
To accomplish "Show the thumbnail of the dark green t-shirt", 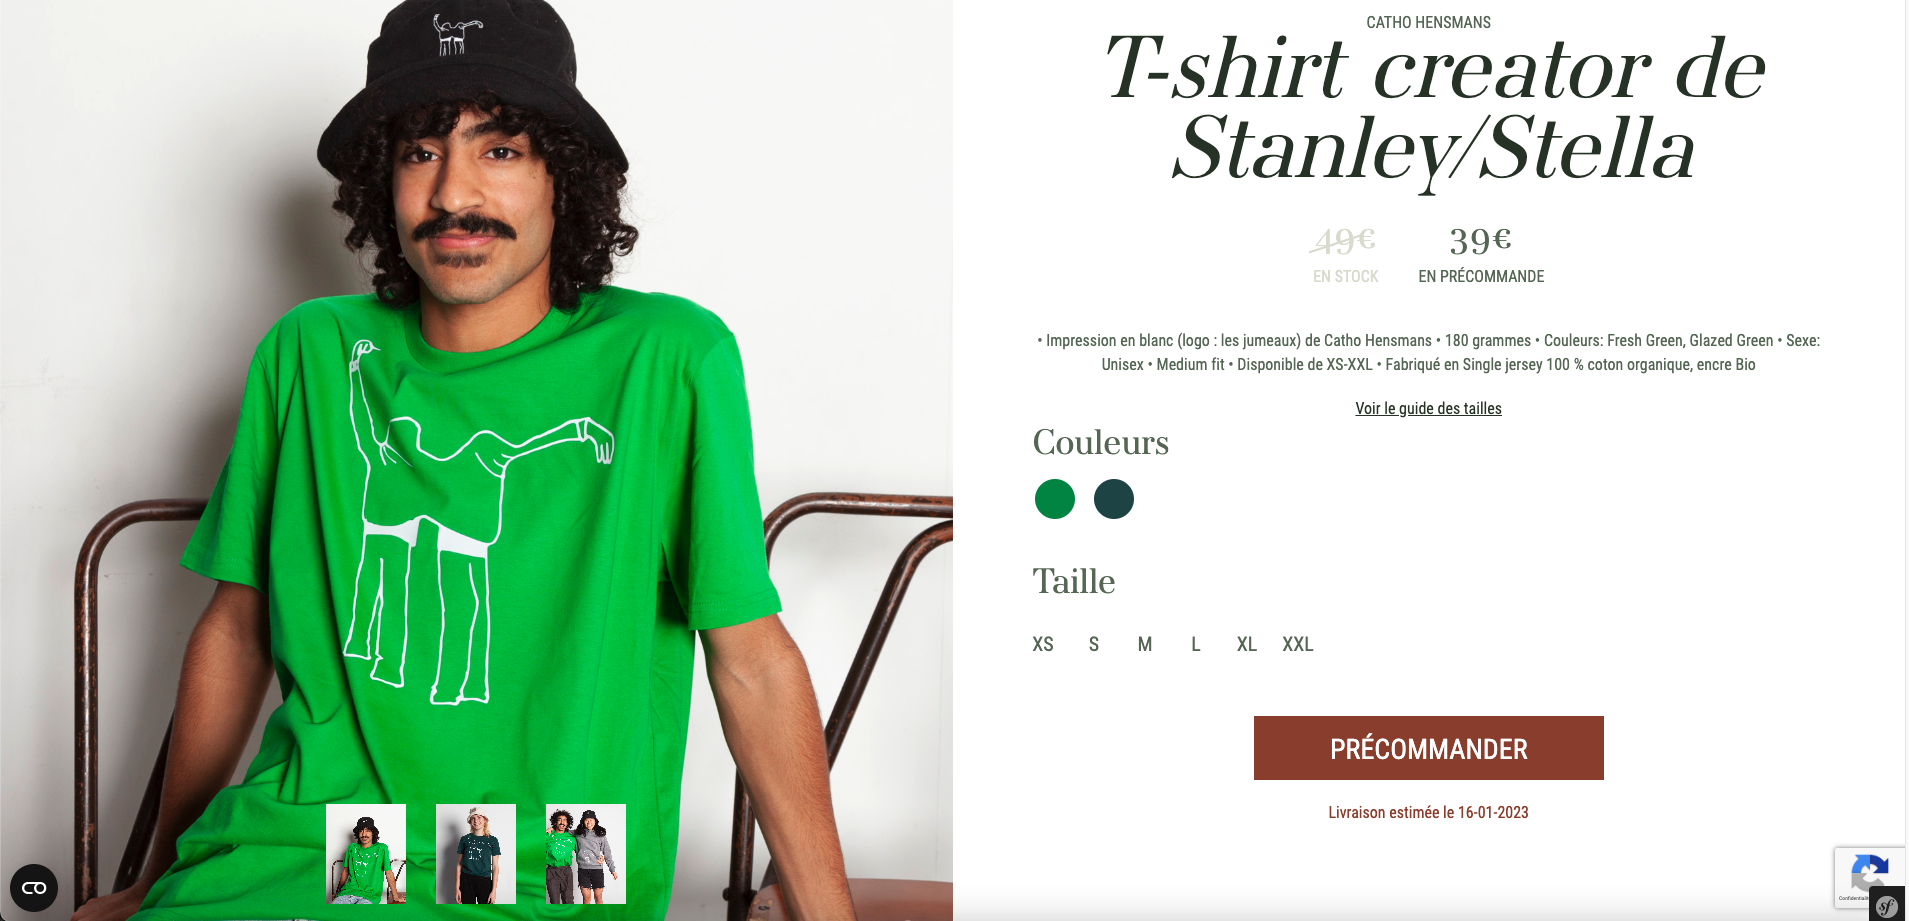I will click(476, 854).
